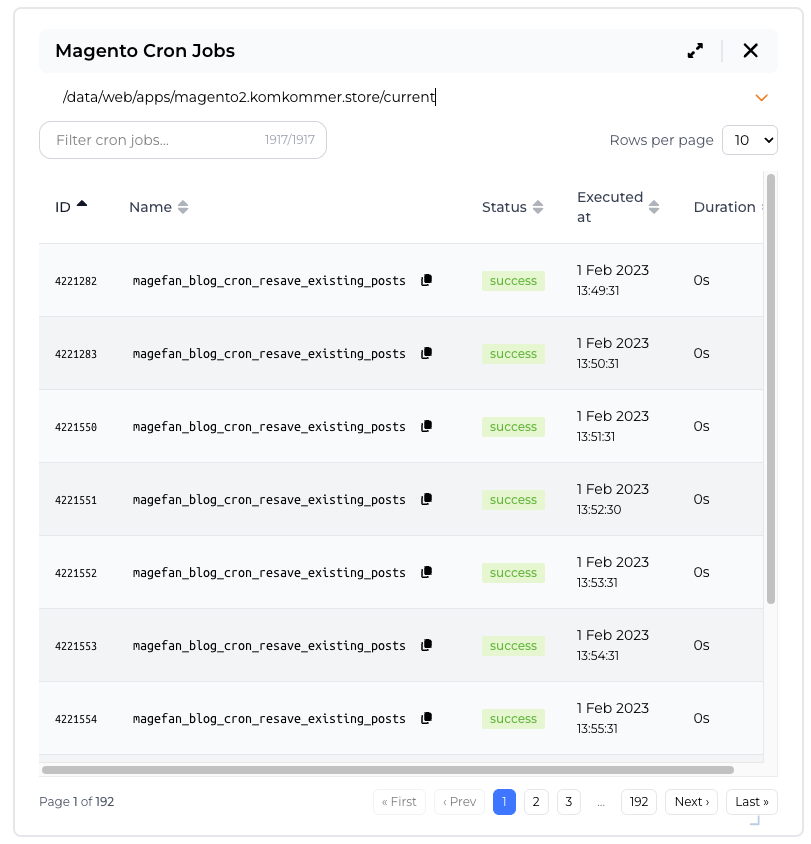Screen dimensions: 811x844
Task: Go to page 2 of results
Action: [x=536, y=802]
